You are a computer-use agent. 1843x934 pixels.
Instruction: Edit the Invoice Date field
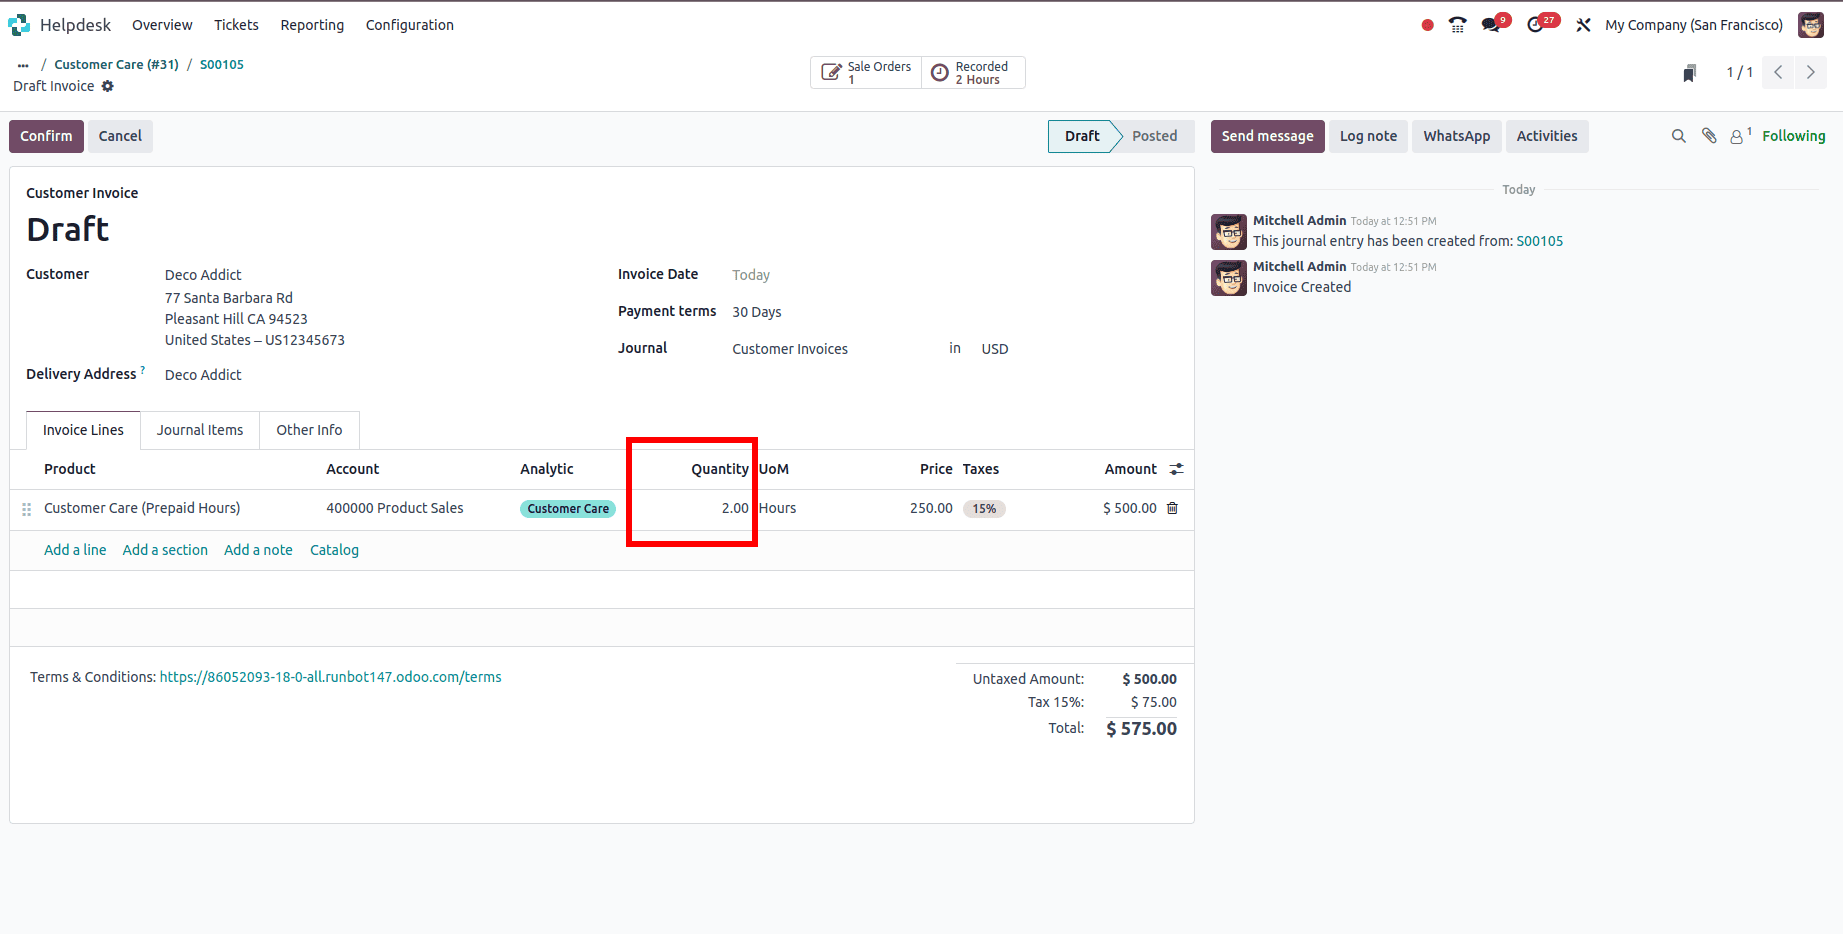pos(751,274)
